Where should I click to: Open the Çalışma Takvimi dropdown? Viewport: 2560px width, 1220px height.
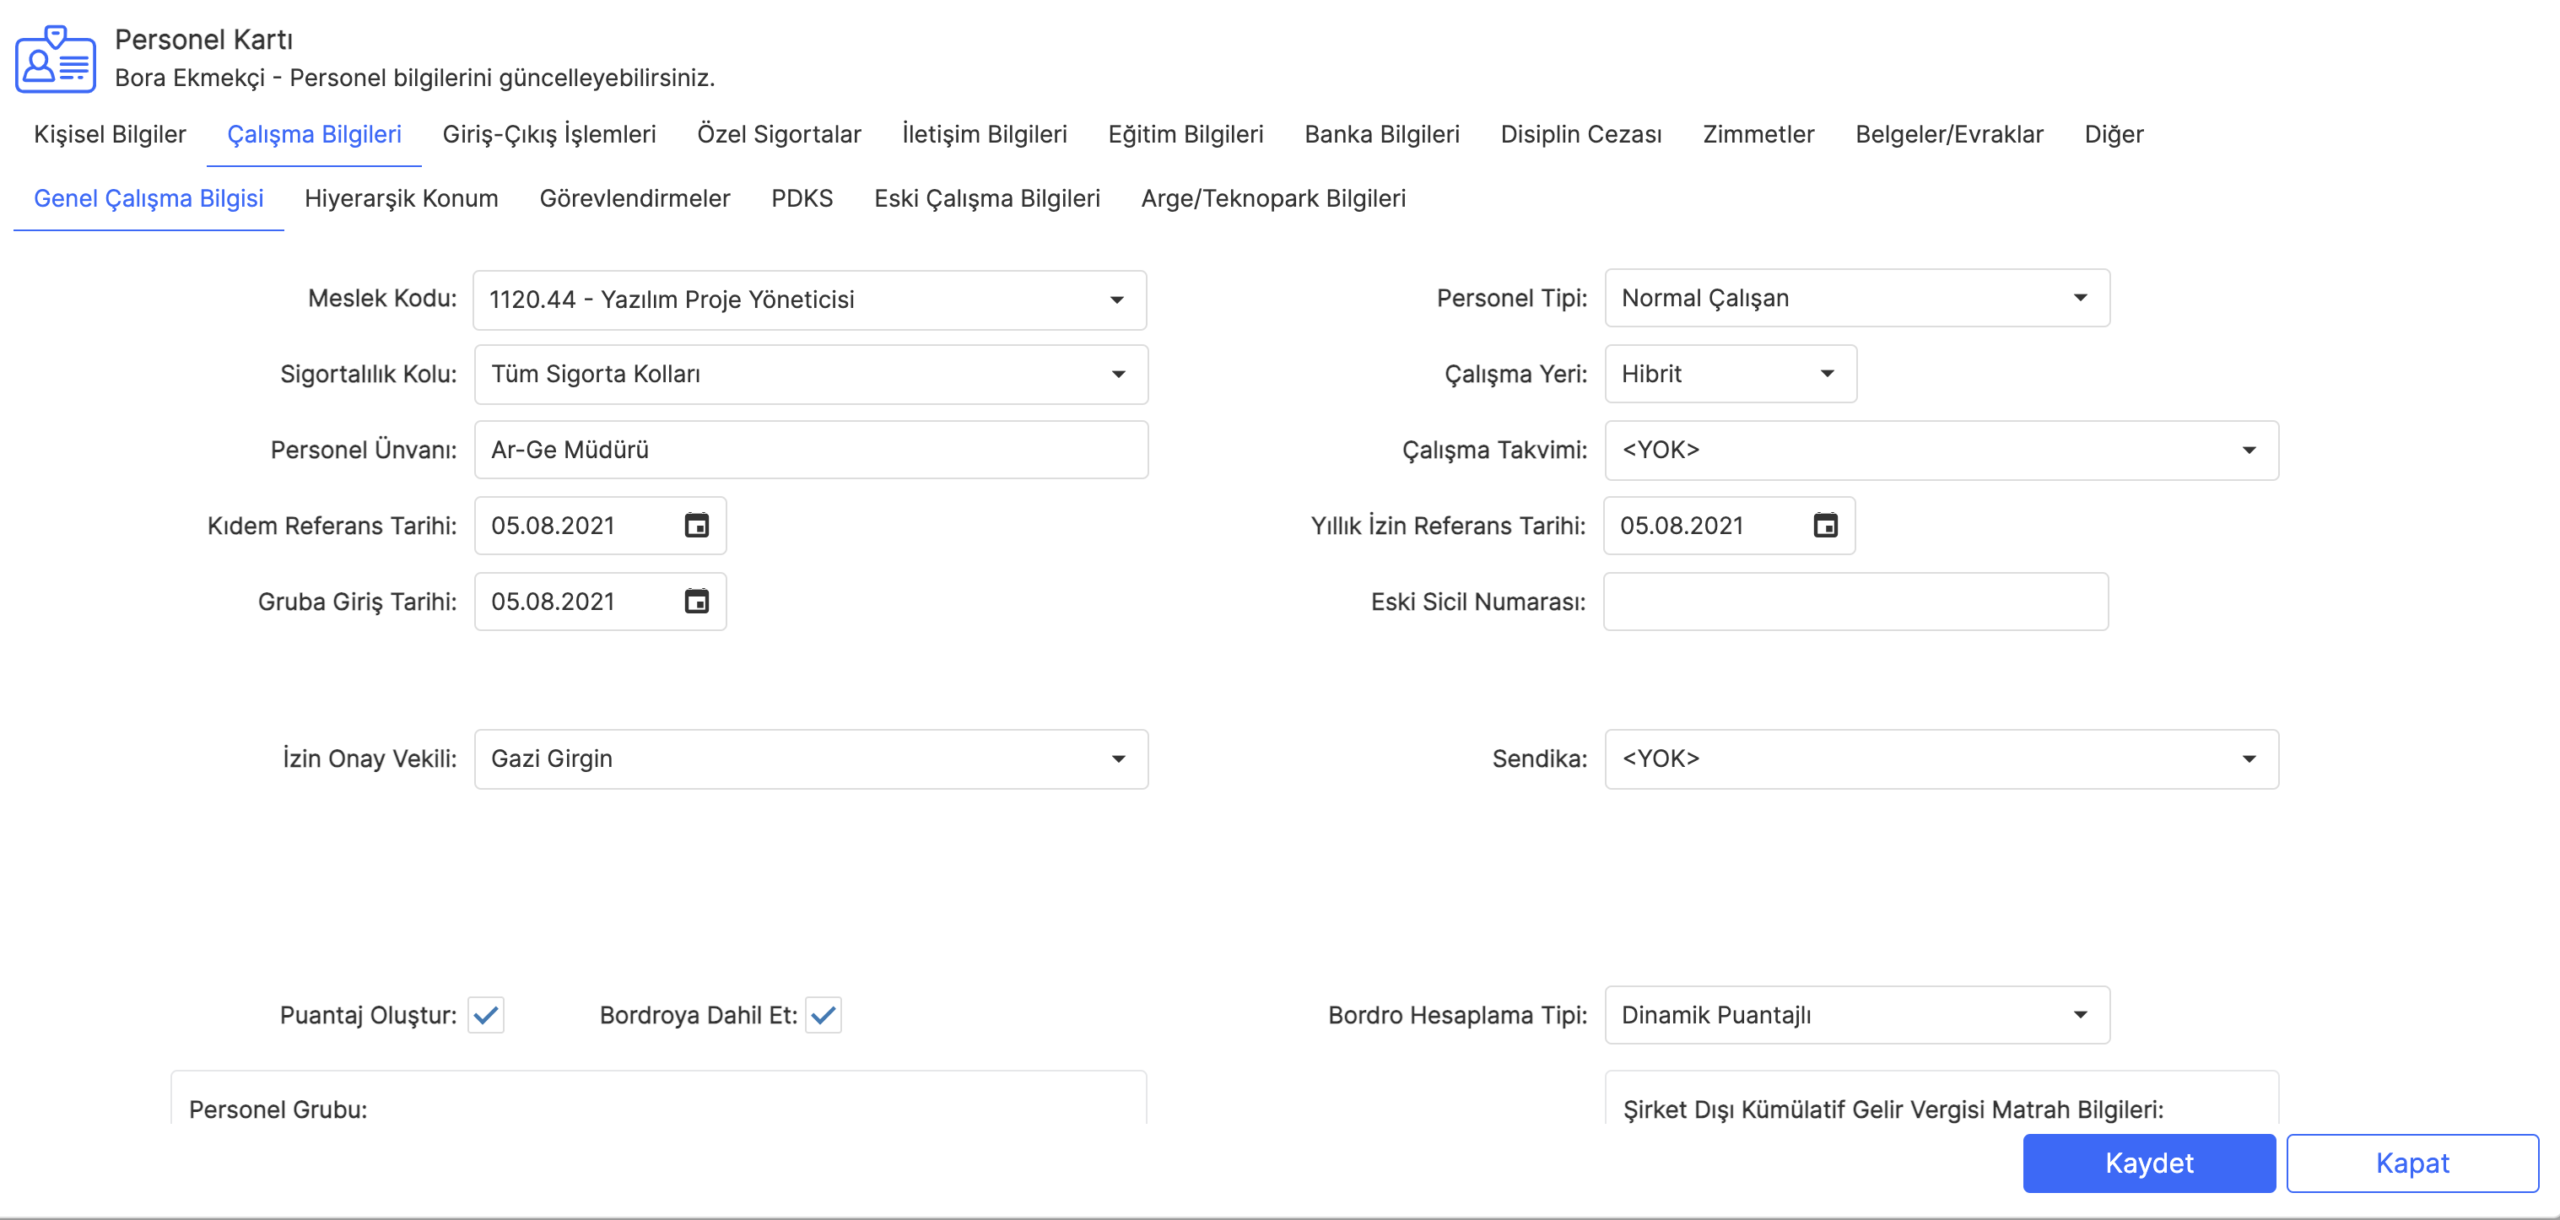(x=2248, y=450)
